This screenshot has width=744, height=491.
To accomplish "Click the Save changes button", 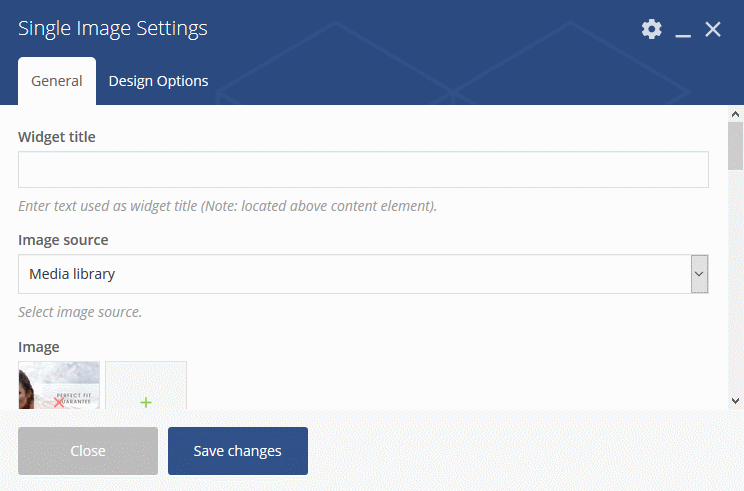I will (x=238, y=451).
